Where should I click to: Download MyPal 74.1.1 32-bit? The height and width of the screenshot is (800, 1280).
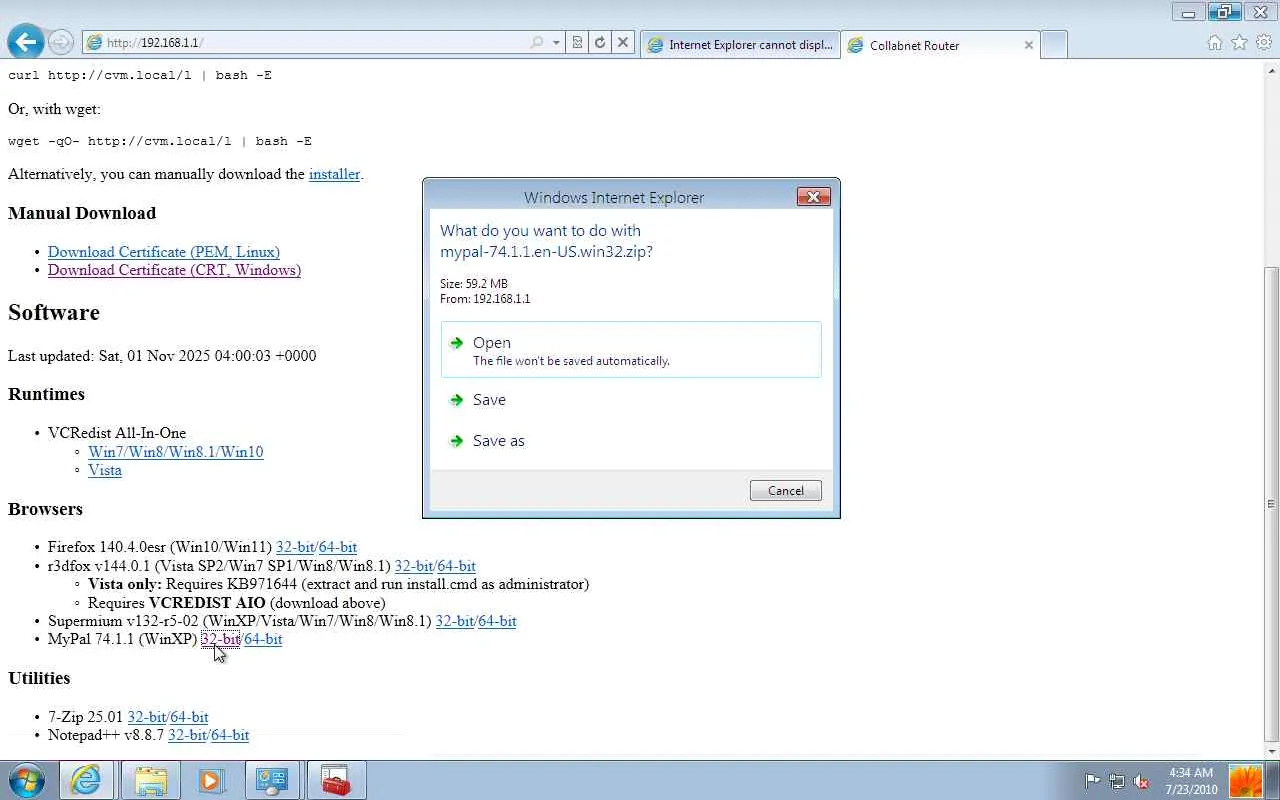220,639
